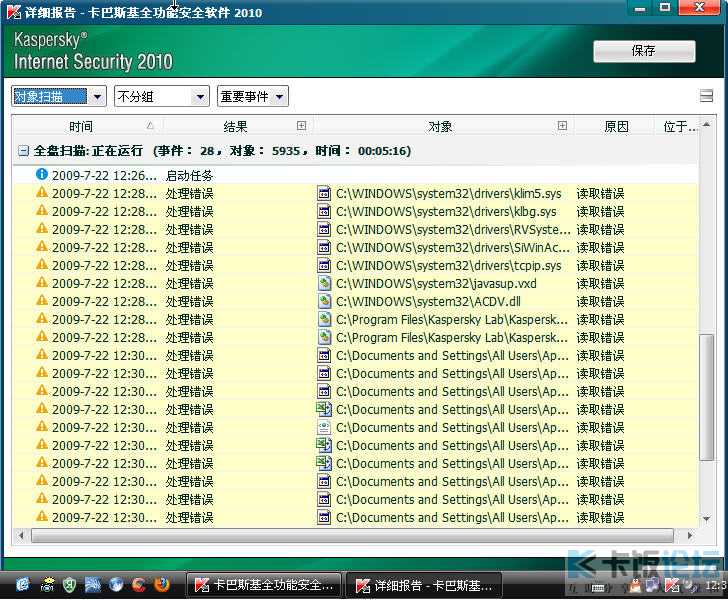Select path C:\WINDOWS\system32\drivers\tcpip.sys
The image size is (728, 601).
pos(448,265)
